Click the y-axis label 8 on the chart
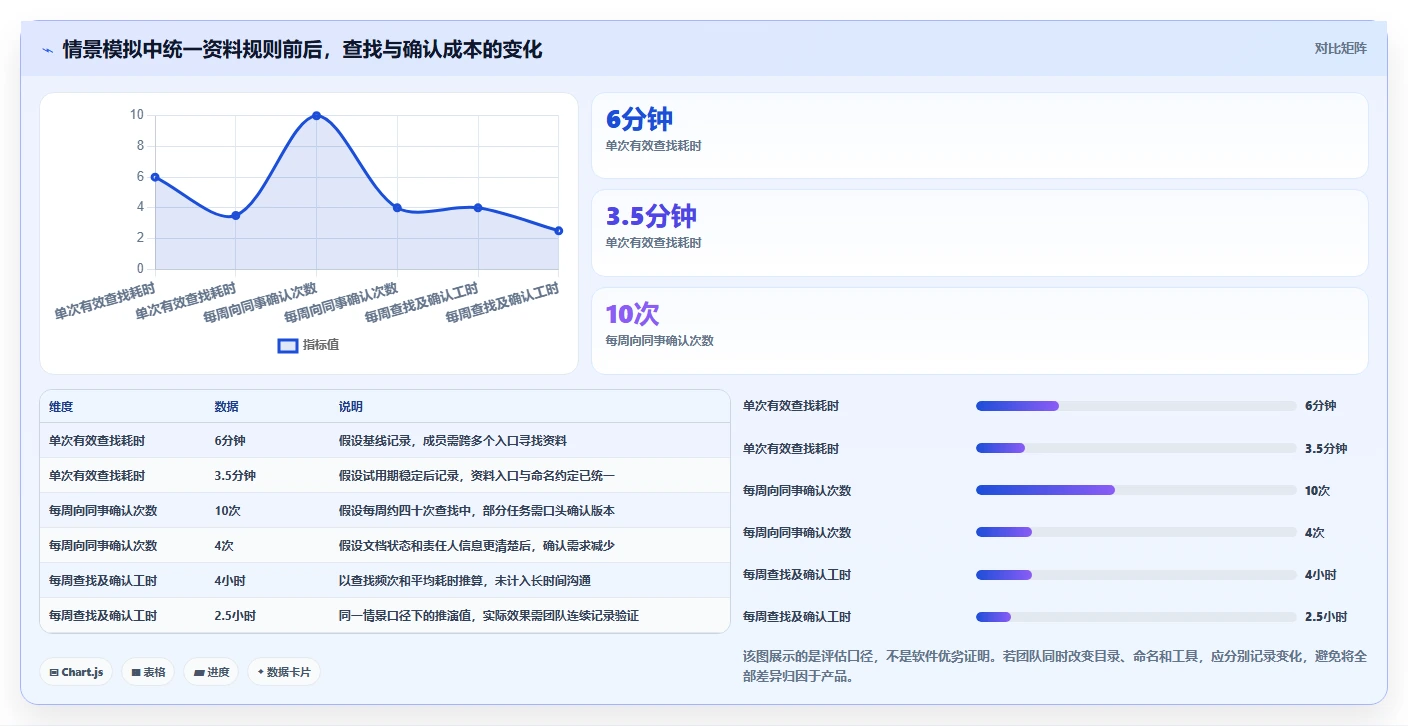 (140, 146)
